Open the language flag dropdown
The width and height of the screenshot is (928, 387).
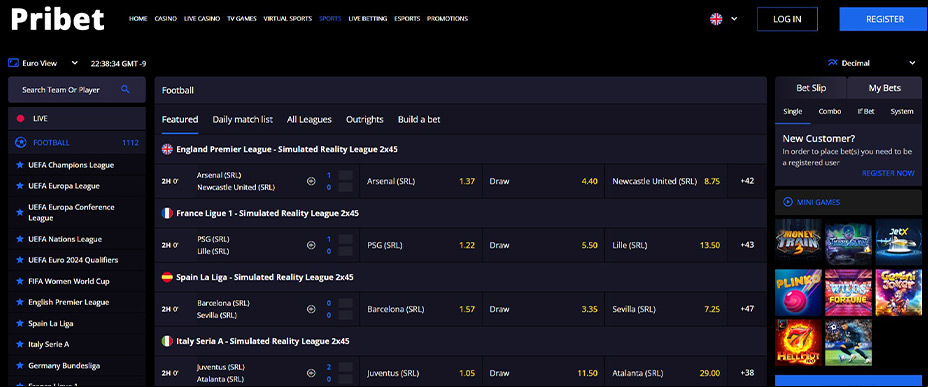(723, 19)
